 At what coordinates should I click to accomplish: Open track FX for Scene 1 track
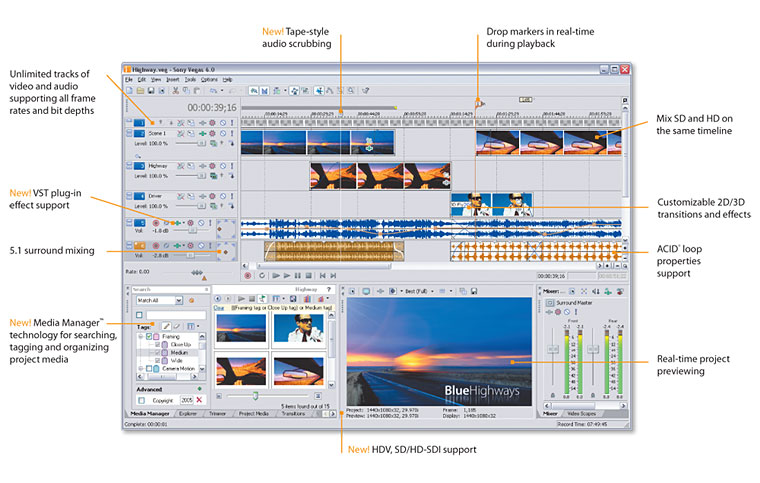coord(203,133)
